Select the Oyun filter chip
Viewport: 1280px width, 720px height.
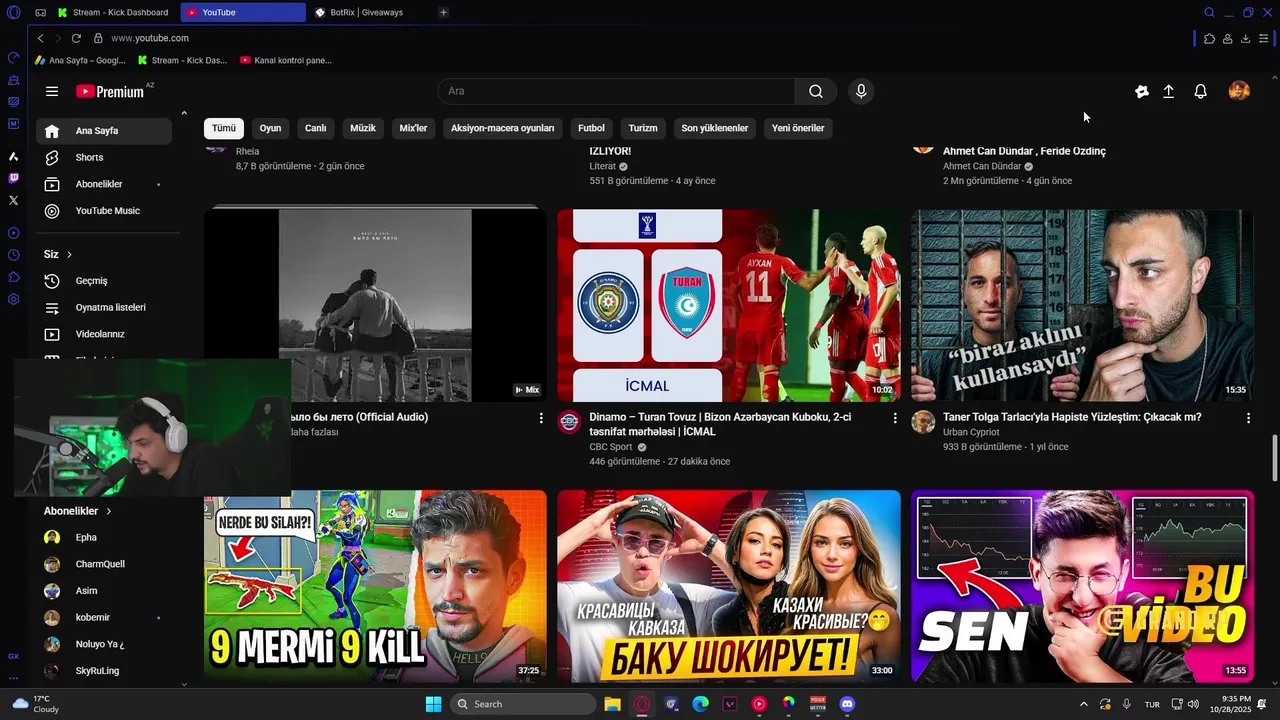pyautogui.click(x=270, y=128)
